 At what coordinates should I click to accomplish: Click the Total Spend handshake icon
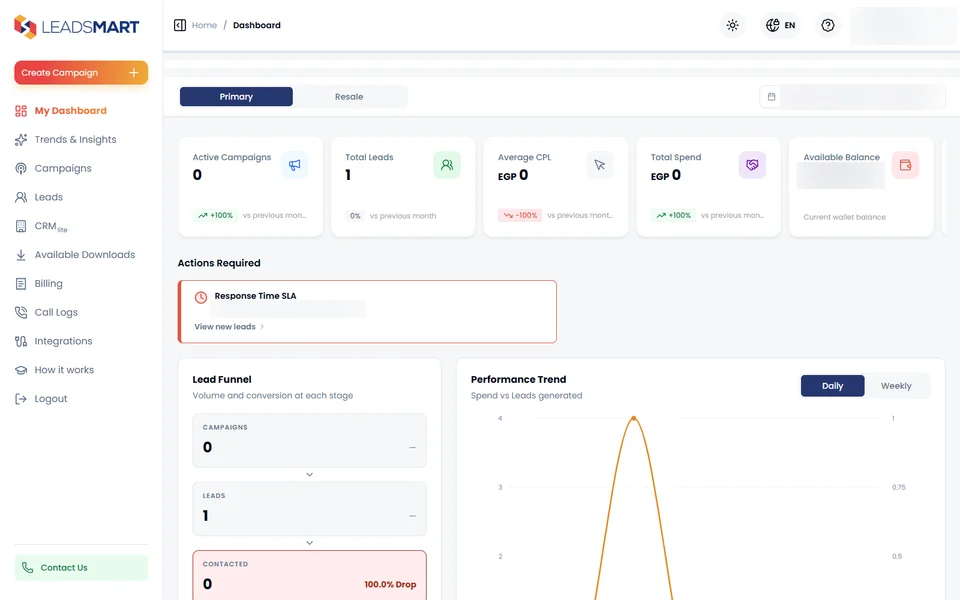[752, 165]
